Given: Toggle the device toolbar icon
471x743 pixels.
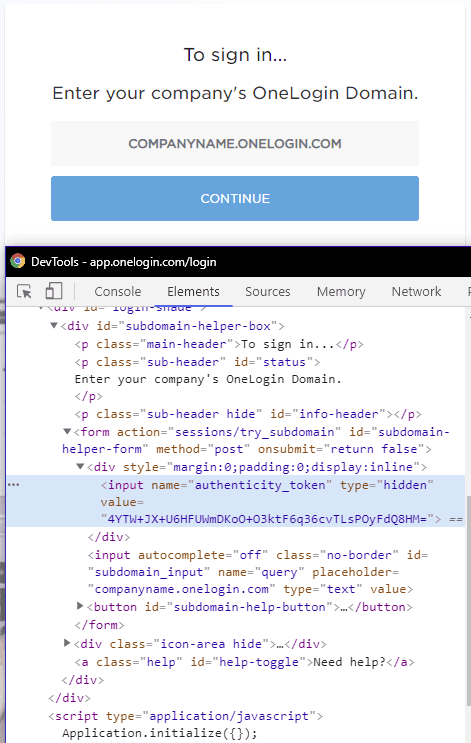Looking at the screenshot, I should pos(54,291).
